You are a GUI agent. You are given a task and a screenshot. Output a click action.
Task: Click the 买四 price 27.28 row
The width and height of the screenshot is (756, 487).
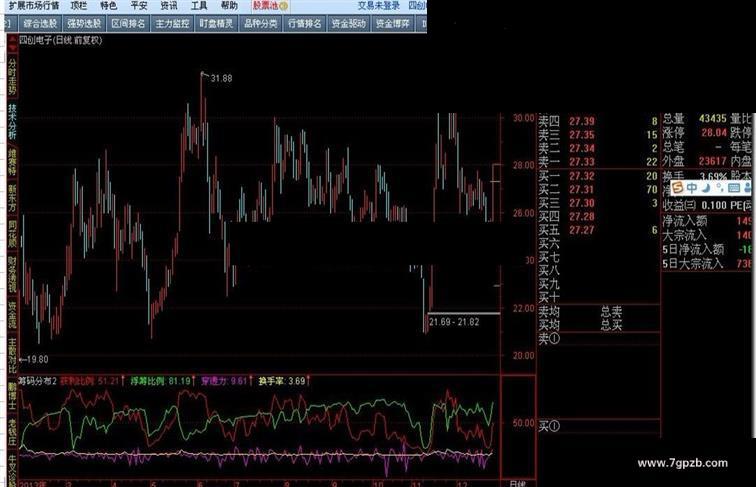click(598, 216)
